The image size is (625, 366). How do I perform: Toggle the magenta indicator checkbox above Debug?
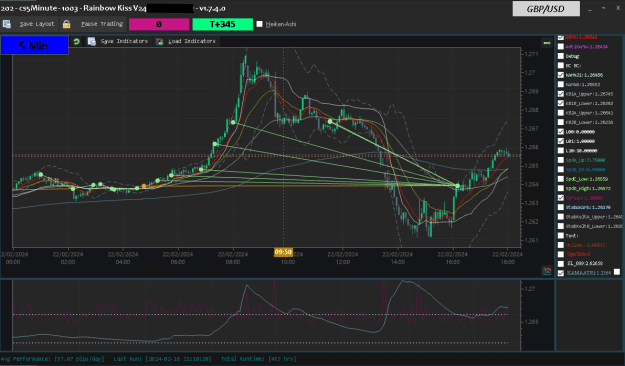click(x=561, y=47)
